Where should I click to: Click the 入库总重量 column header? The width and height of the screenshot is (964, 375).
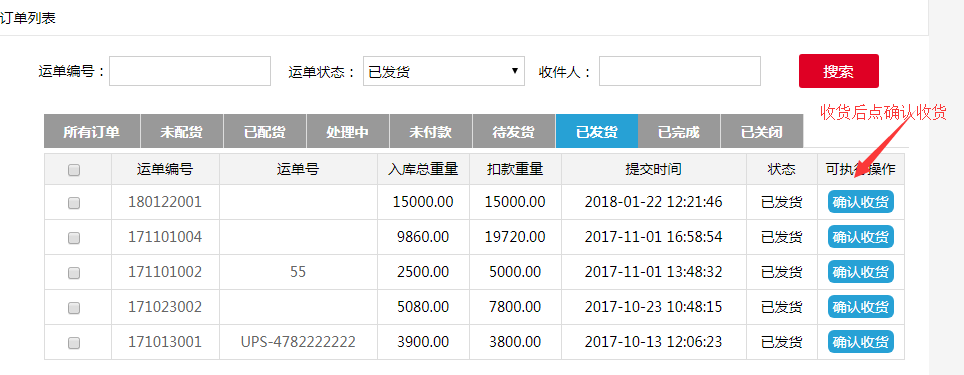click(423, 170)
